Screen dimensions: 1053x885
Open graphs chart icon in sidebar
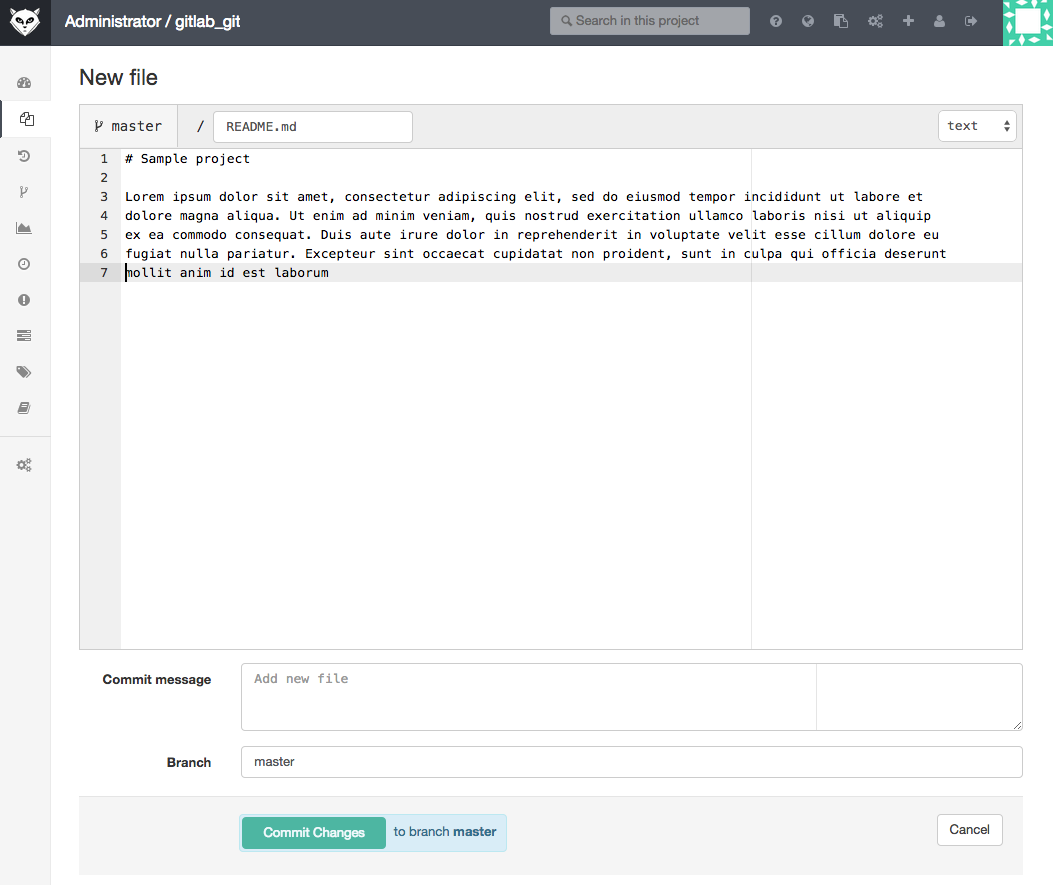coord(24,228)
